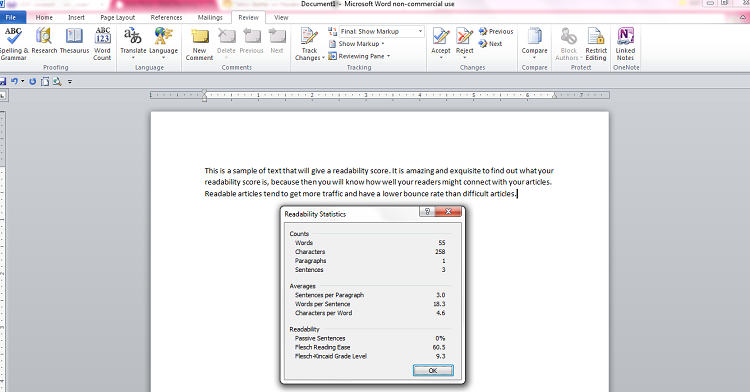
Task: Insert a New Comment
Action: [x=199, y=44]
